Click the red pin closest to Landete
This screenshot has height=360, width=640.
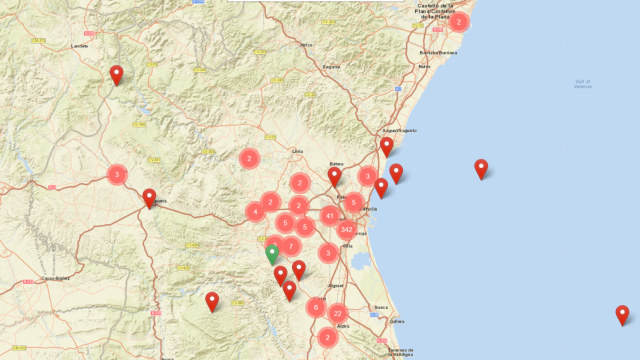[116, 75]
